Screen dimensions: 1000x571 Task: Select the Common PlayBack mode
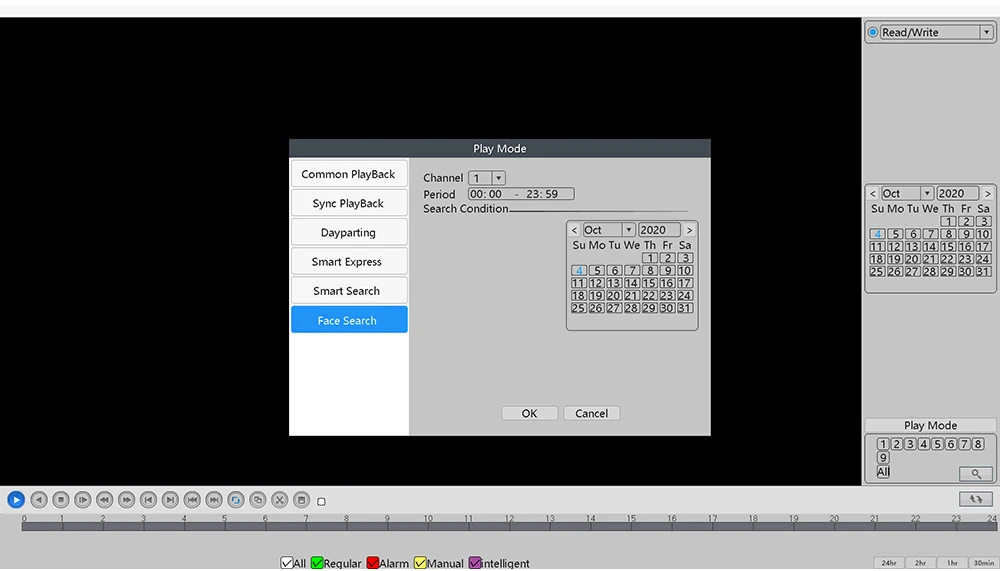pyautogui.click(x=349, y=174)
